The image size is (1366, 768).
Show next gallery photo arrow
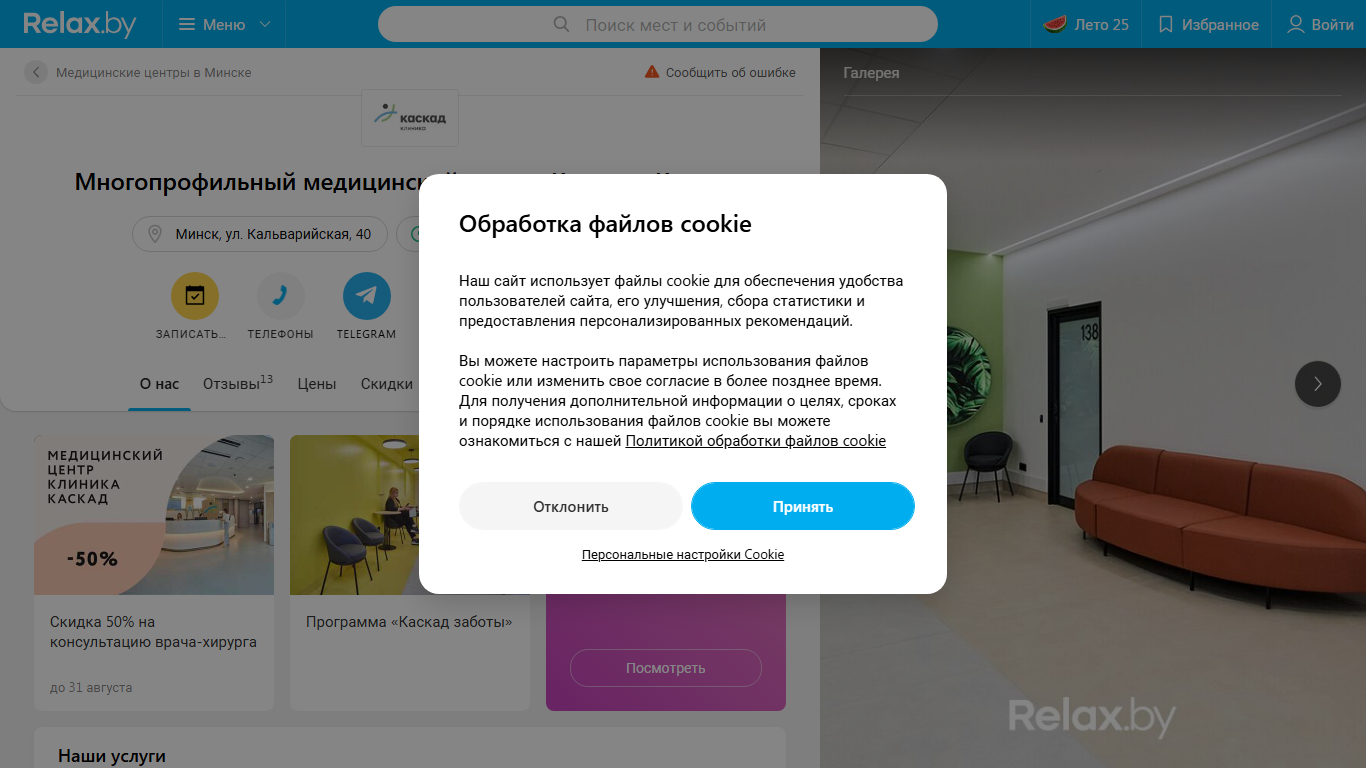[1318, 383]
